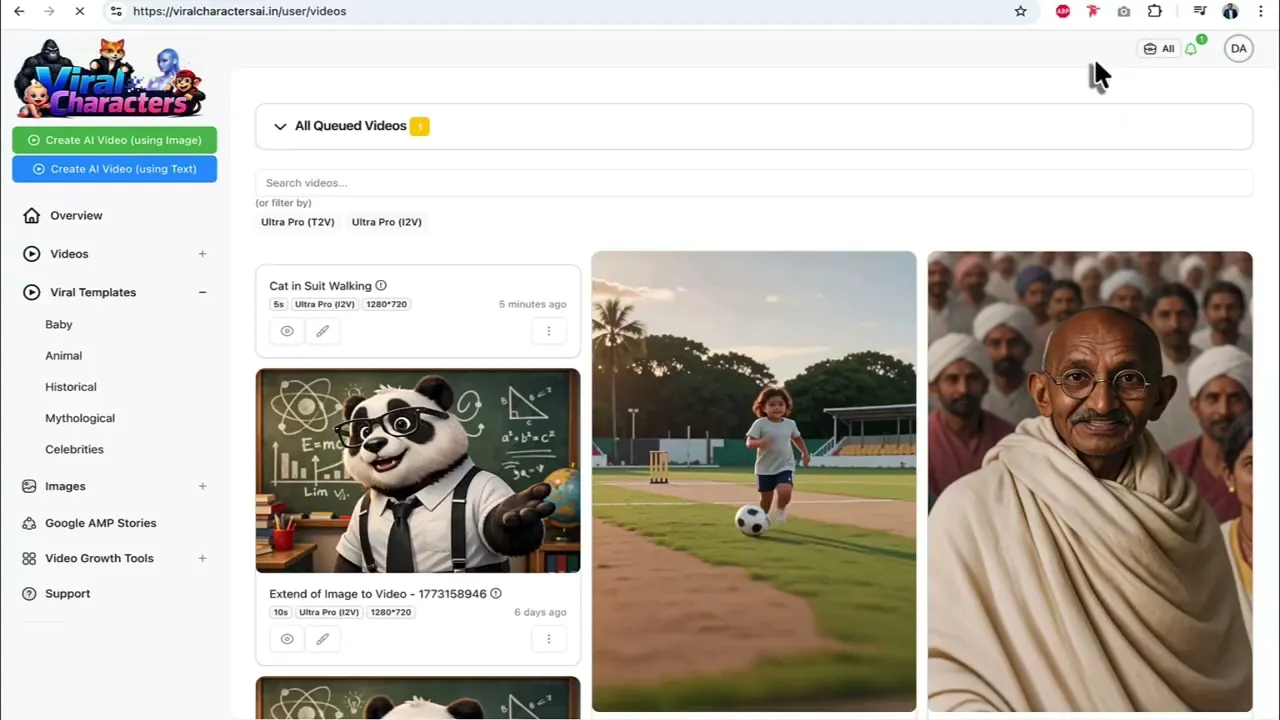This screenshot has width=1280, height=720.
Task: Open the browser media control icon
Action: click(1200, 11)
